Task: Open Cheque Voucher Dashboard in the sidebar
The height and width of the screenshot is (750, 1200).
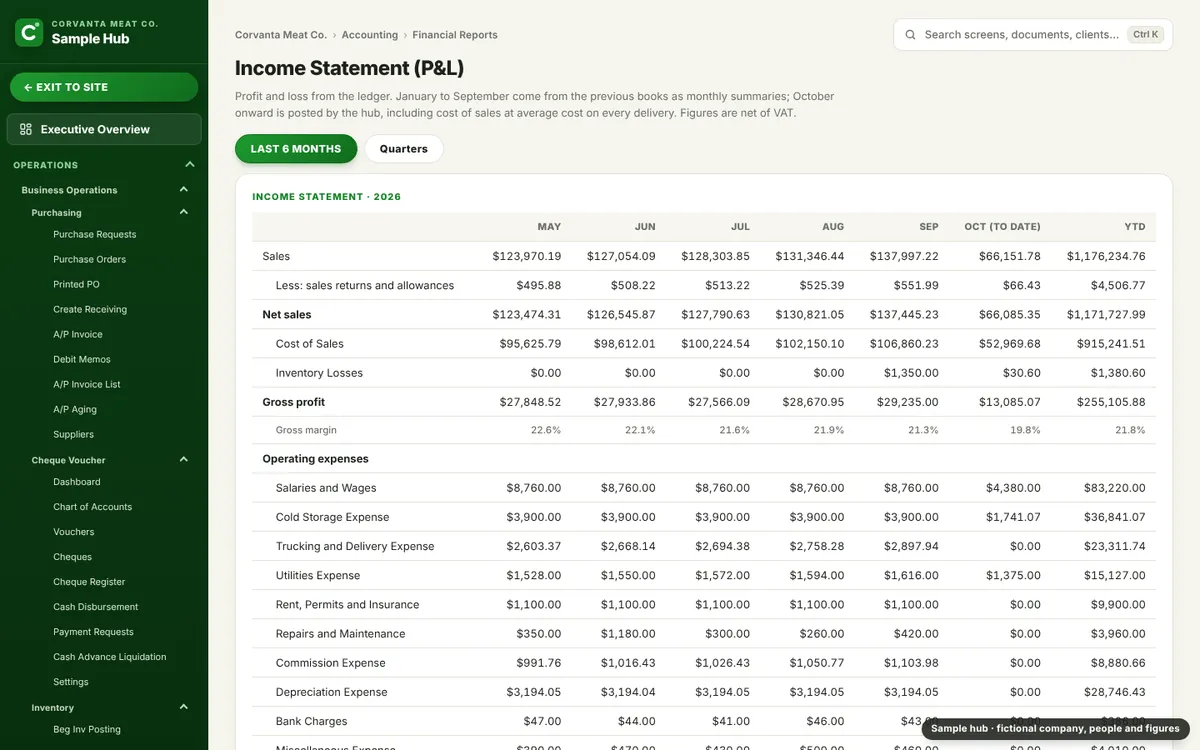Action: [x=77, y=481]
